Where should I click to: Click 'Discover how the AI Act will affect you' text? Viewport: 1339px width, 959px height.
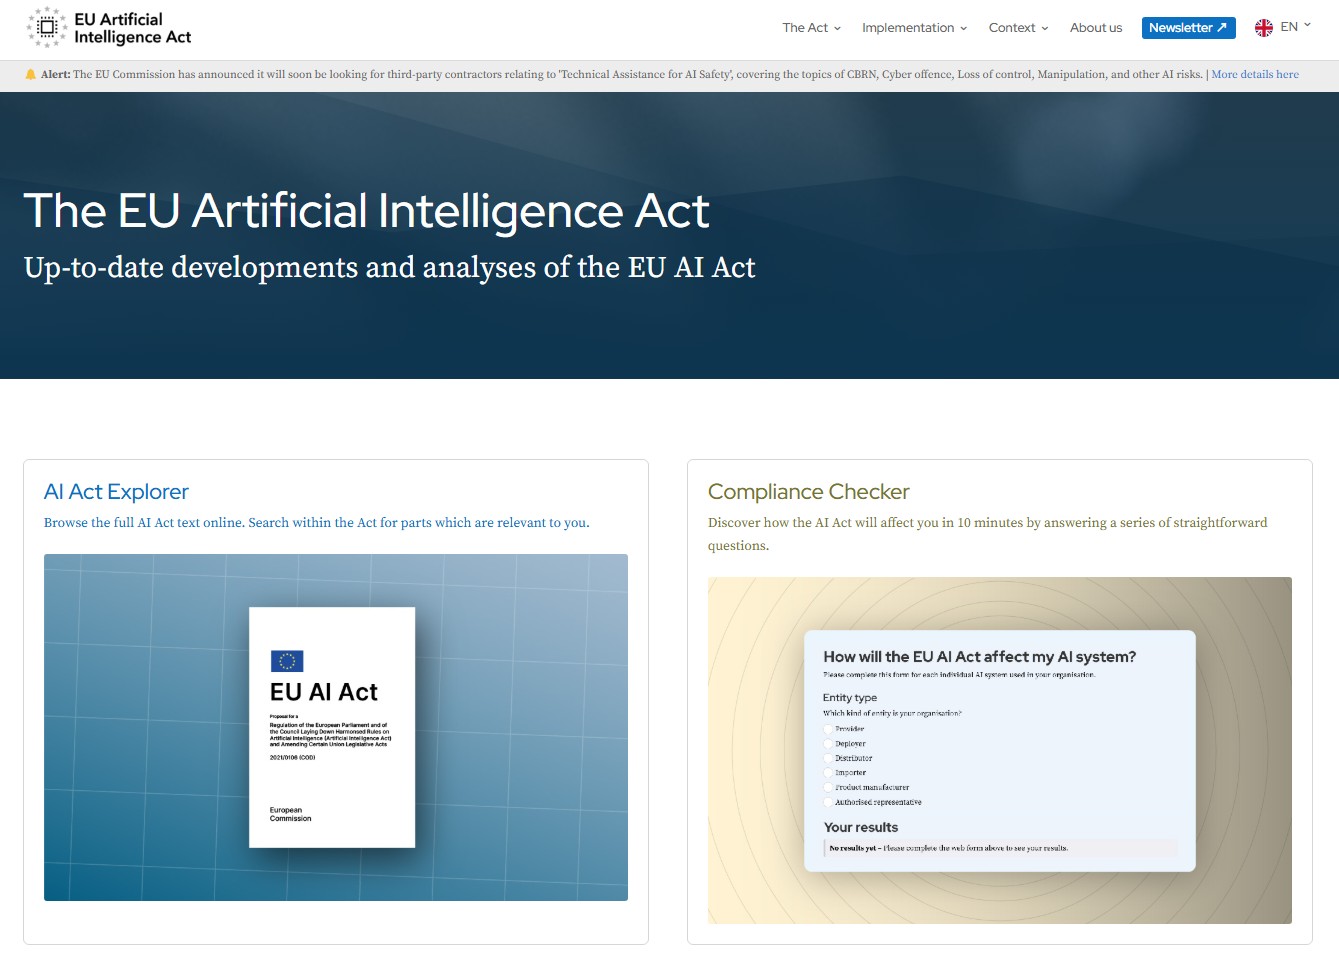988,534
